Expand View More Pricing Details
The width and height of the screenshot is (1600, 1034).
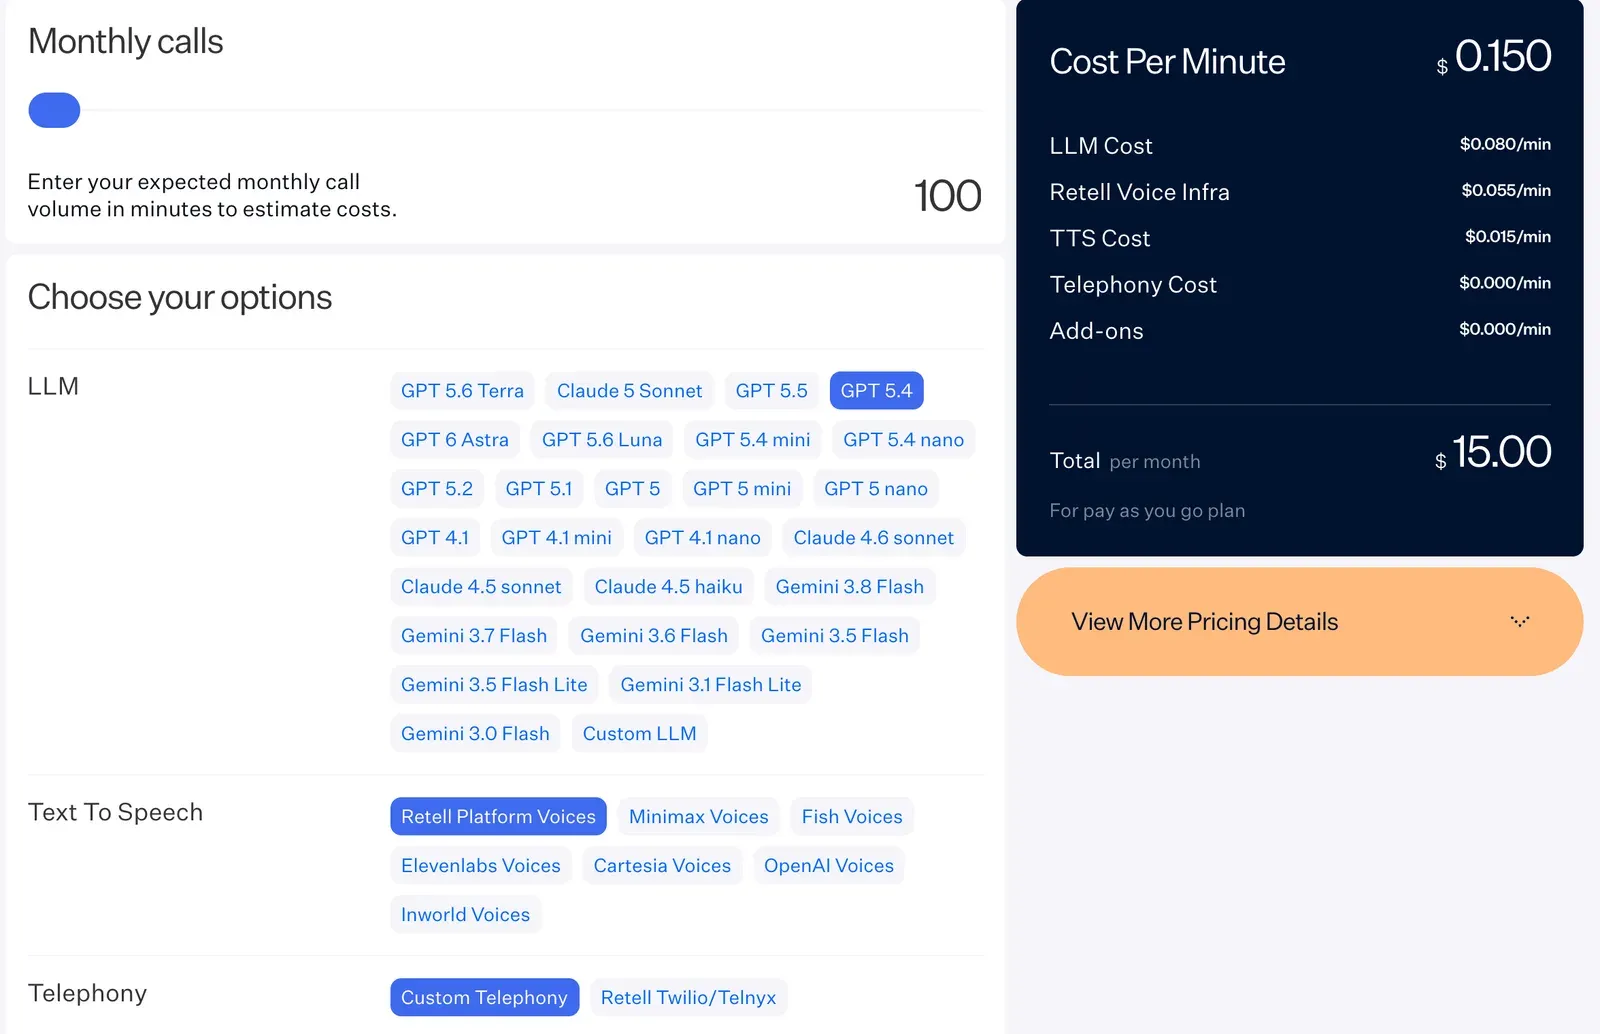(x=1299, y=622)
